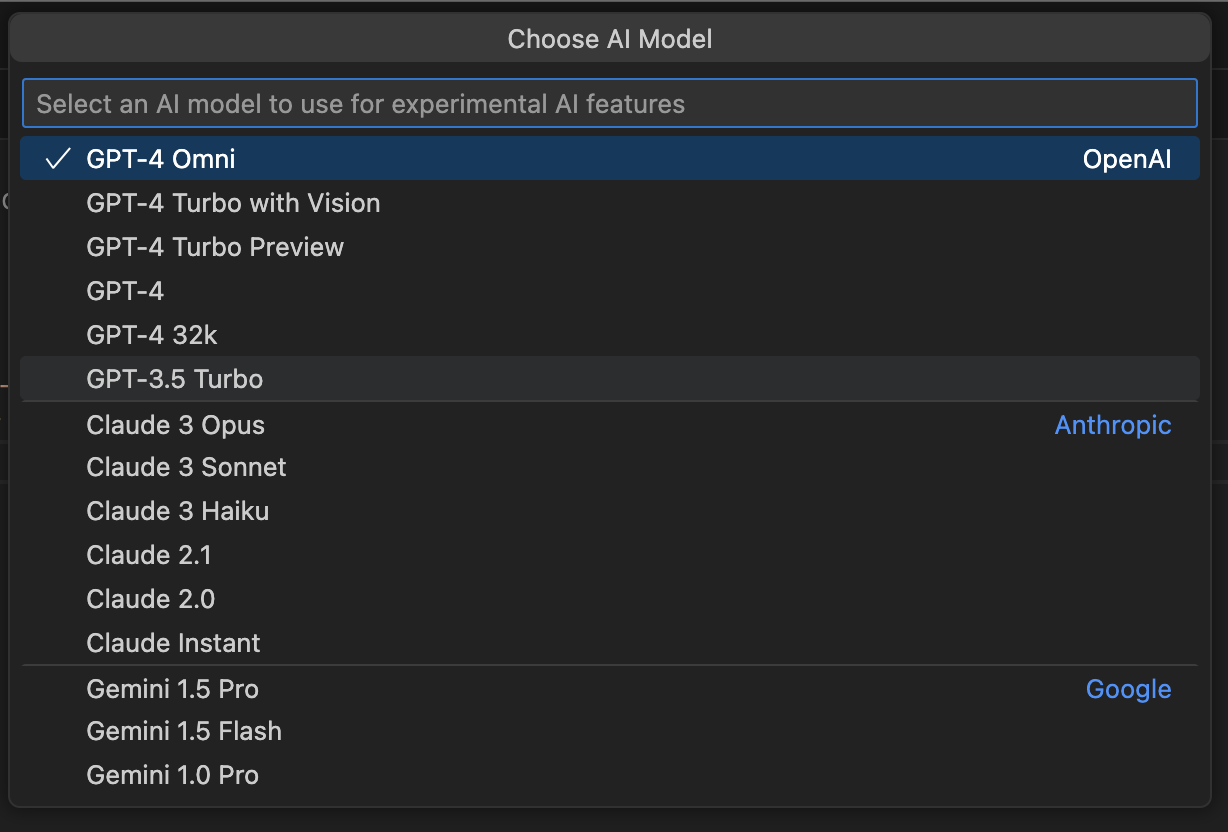1228x832 pixels.
Task: Click the Anthropic provider label
Action: click(1113, 424)
